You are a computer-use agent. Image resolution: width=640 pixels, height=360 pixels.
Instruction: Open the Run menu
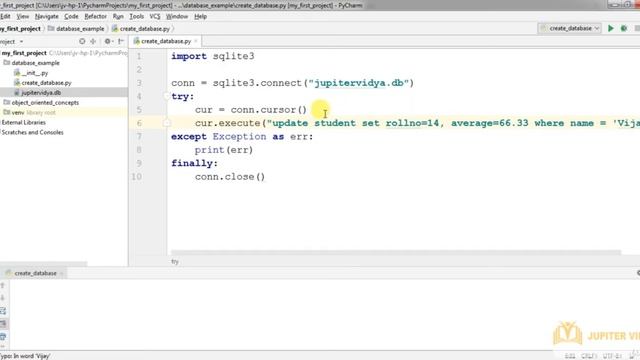(x=118, y=16)
